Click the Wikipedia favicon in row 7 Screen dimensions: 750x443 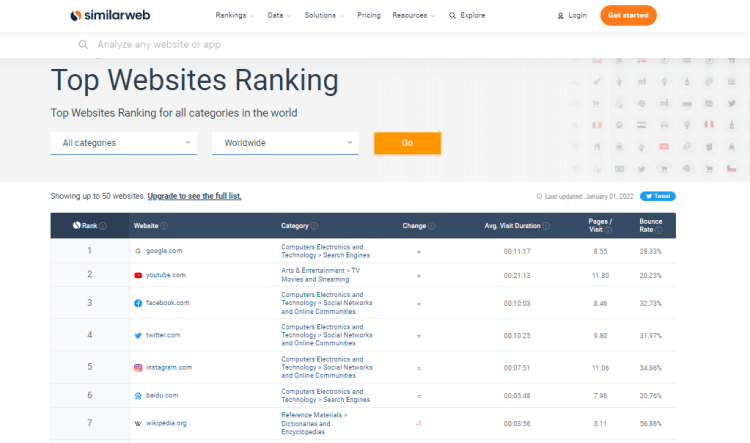coord(138,423)
